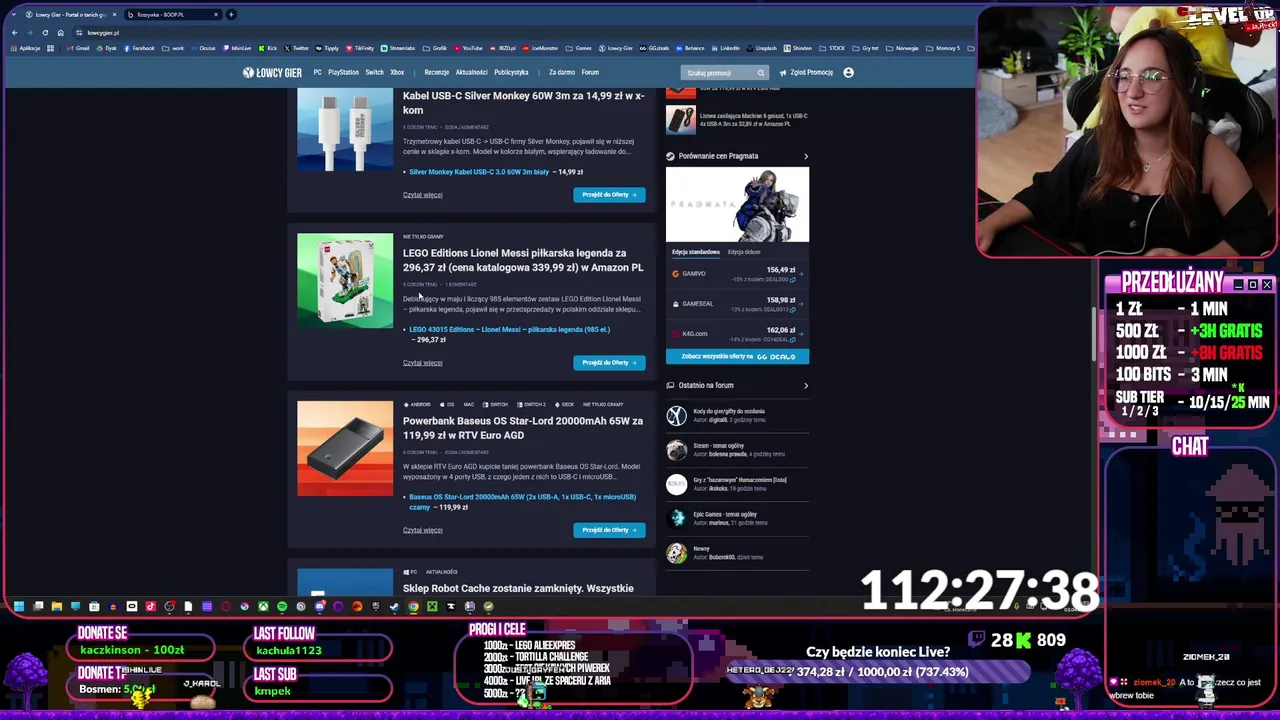The image size is (1280, 720).
Task: Click the Łowcy Gier site logo
Action: pyautogui.click(x=272, y=73)
